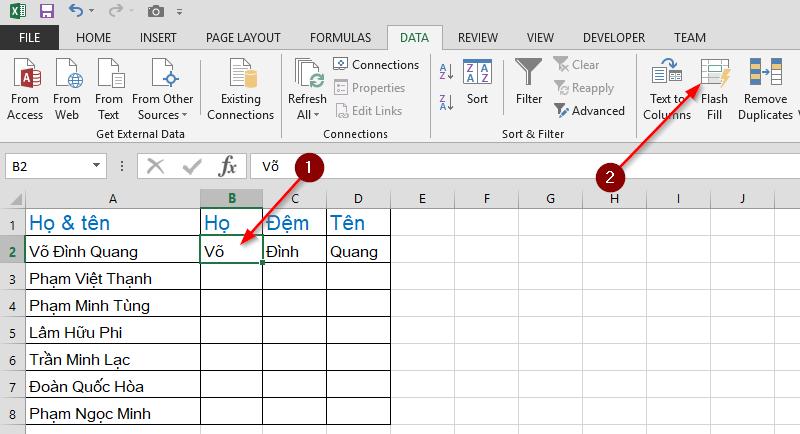Click the Remove Duplicates icon

click(x=765, y=77)
